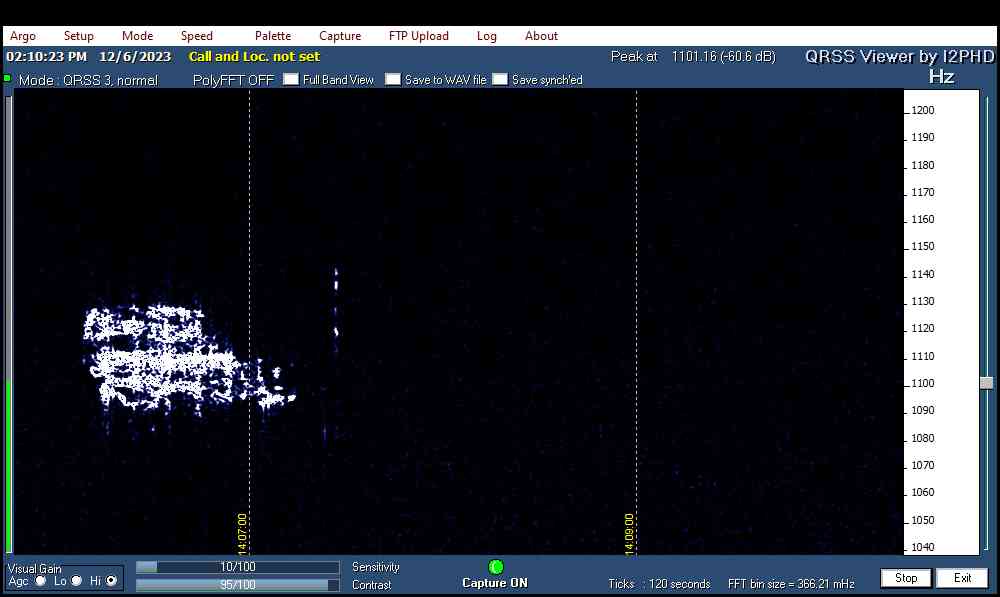Click the green audio level meter bar
This screenshot has width=1000, height=597.
pyautogui.click(x=8, y=466)
